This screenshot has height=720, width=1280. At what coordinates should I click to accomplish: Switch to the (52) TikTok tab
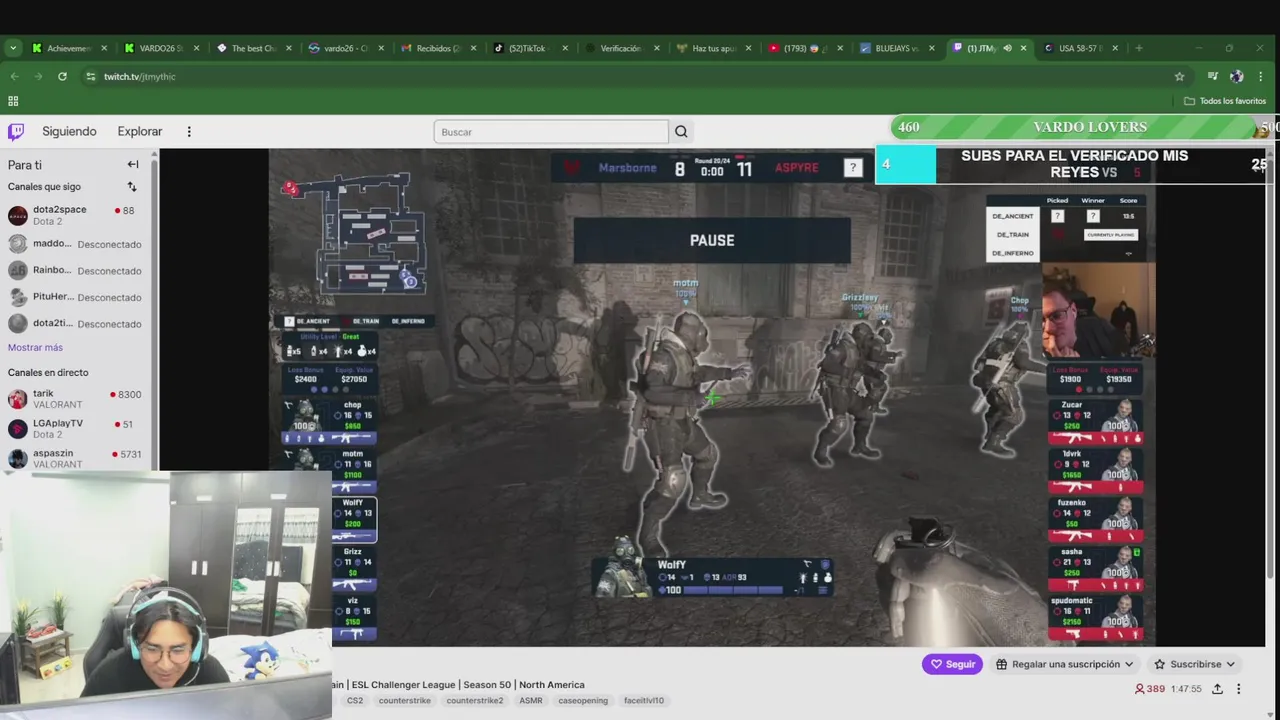[x=528, y=48]
